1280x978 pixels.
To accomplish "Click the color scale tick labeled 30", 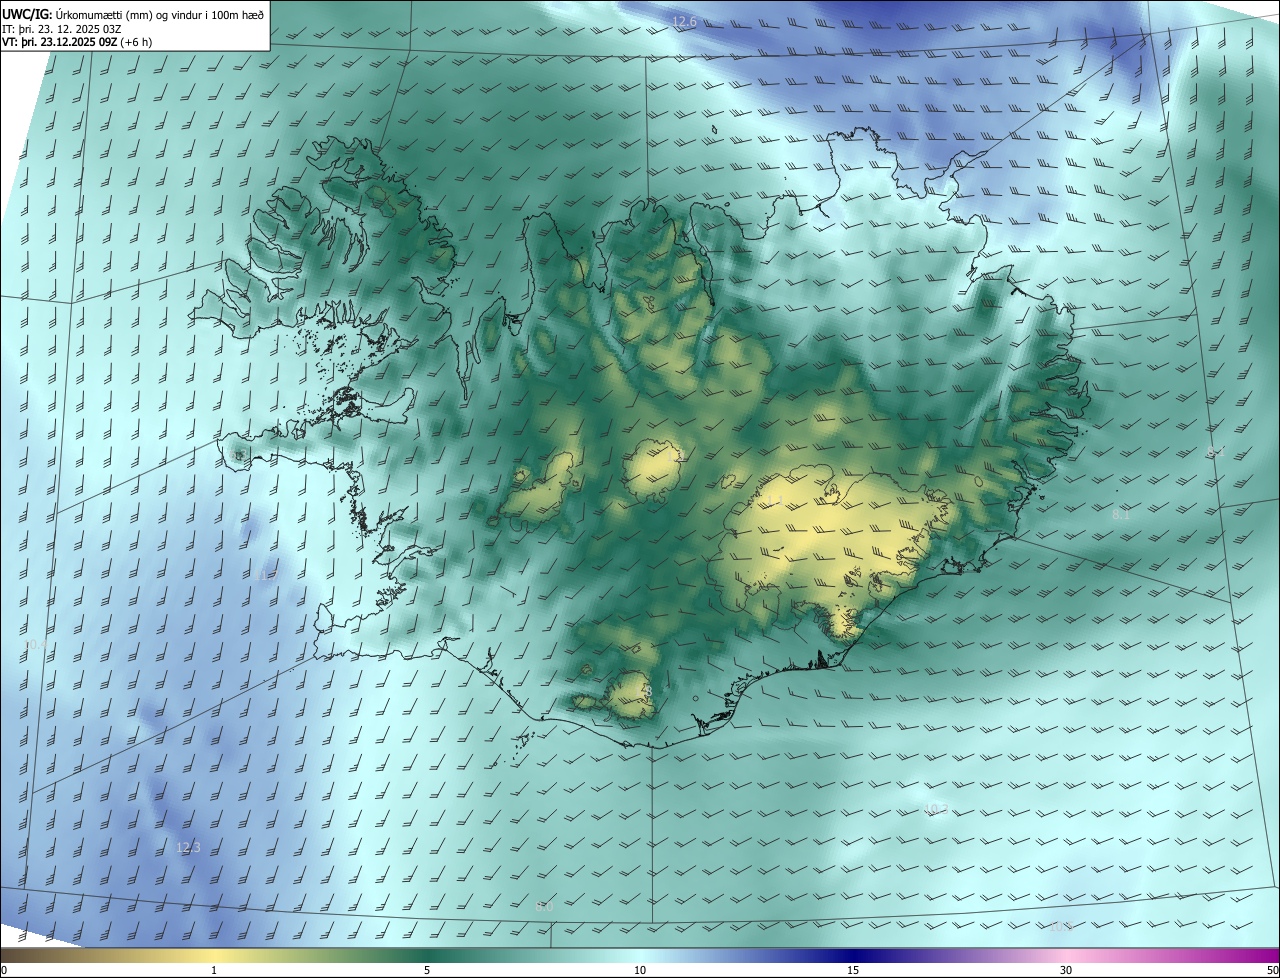I will click(1066, 970).
